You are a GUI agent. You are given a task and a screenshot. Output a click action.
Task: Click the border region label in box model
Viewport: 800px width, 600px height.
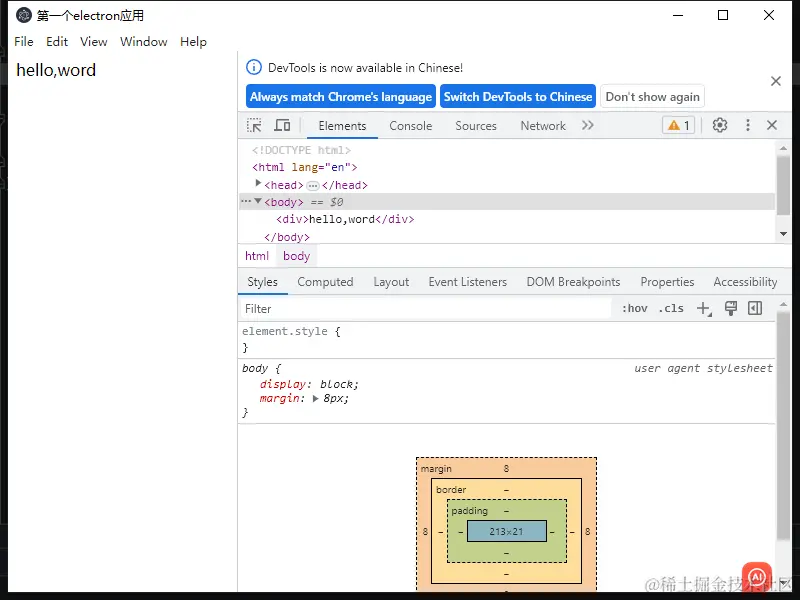point(451,490)
